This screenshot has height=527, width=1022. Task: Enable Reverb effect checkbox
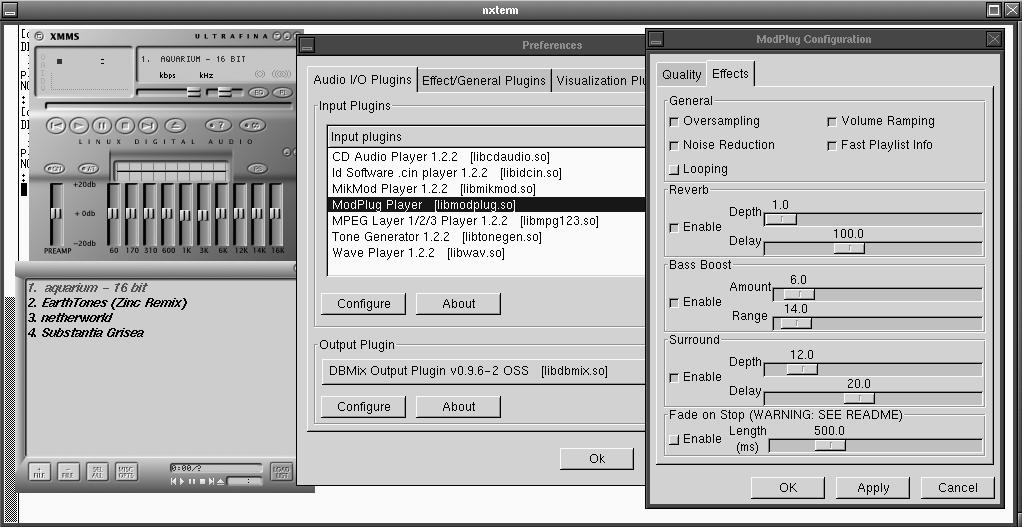[x=674, y=228]
